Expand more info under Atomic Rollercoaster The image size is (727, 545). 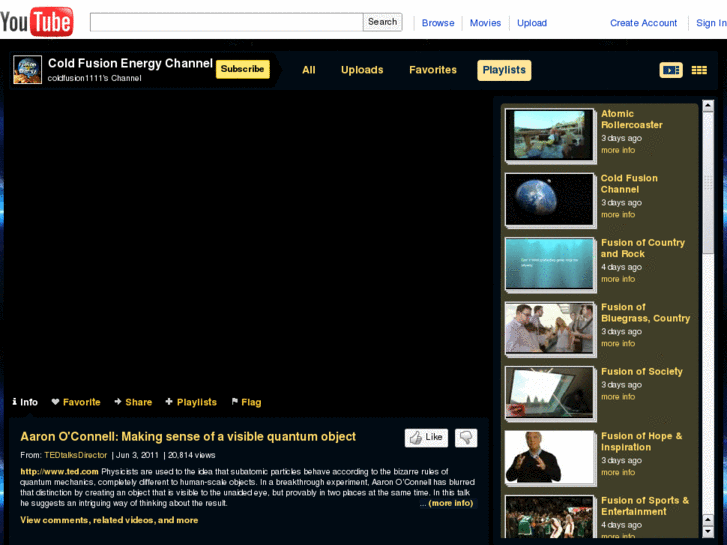618,150
